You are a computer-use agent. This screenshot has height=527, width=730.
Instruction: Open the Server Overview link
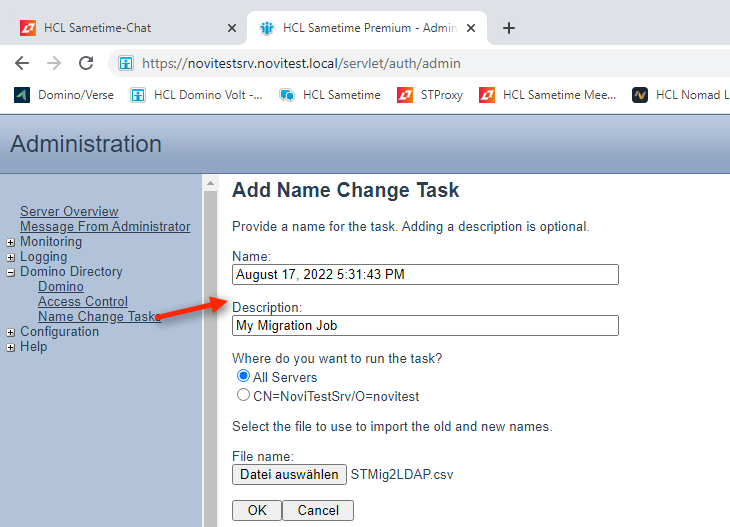click(x=69, y=211)
